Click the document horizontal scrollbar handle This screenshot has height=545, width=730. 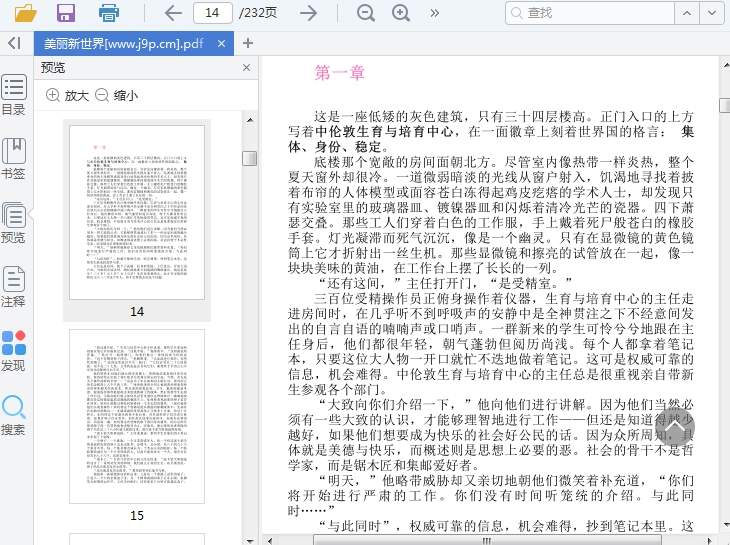pyautogui.click(x=487, y=540)
